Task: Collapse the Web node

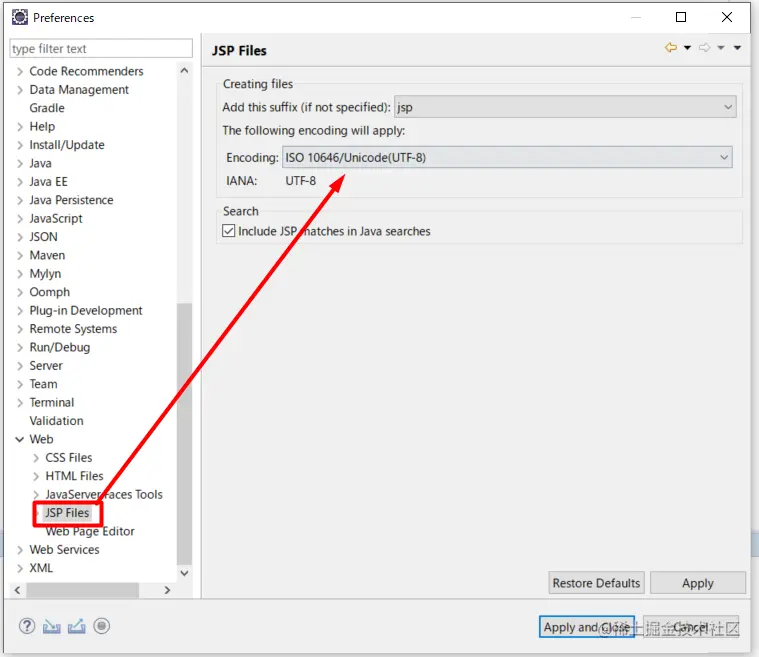Action: tap(20, 440)
